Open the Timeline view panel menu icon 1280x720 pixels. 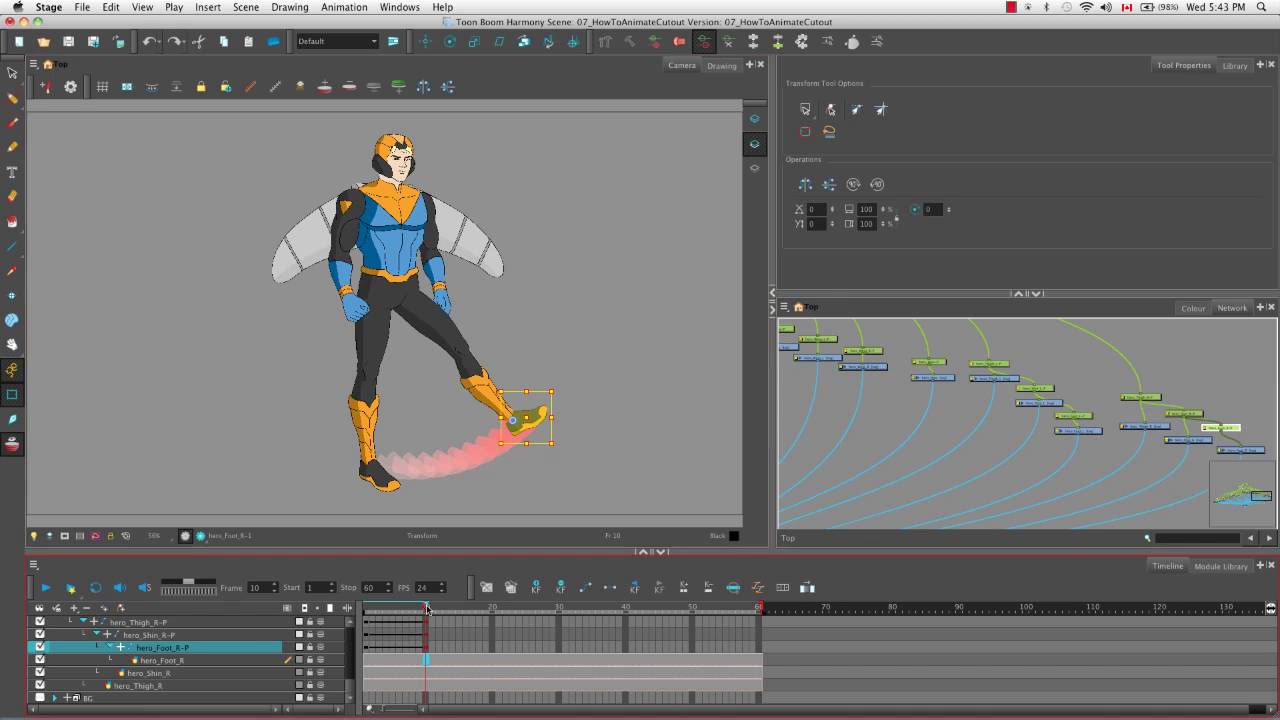(x=33, y=565)
